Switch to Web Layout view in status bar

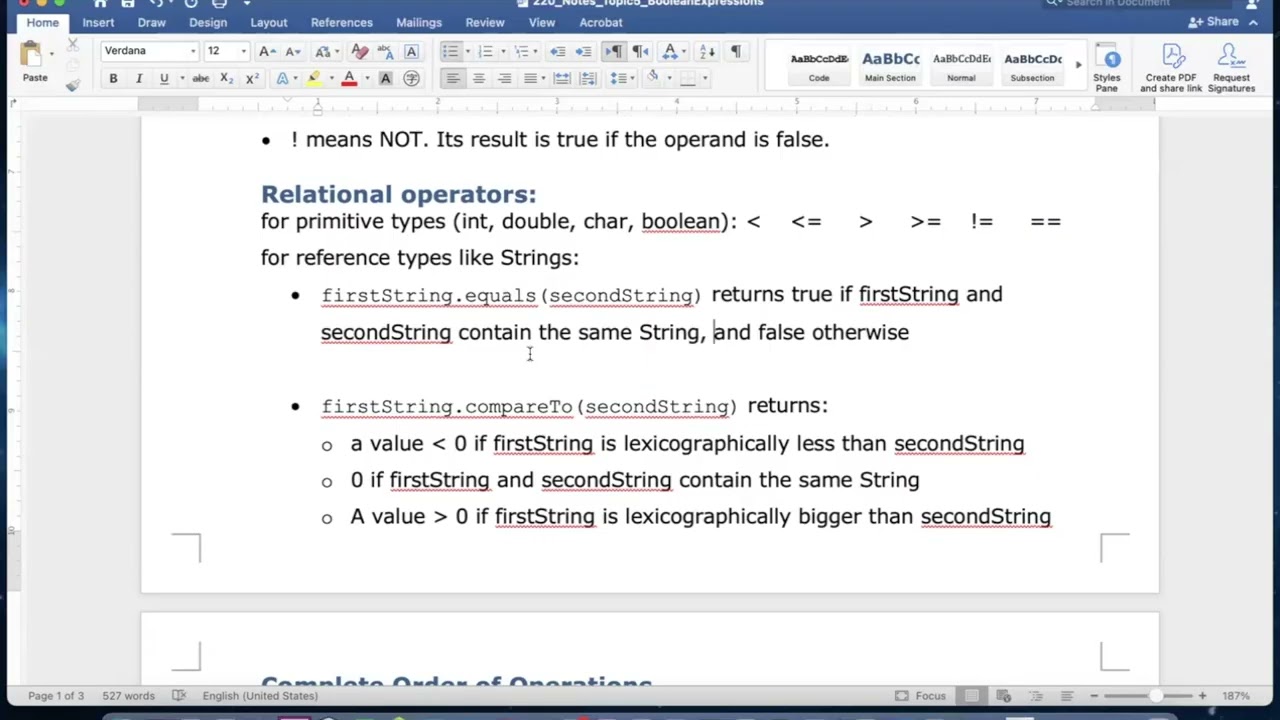point(1003,696)
